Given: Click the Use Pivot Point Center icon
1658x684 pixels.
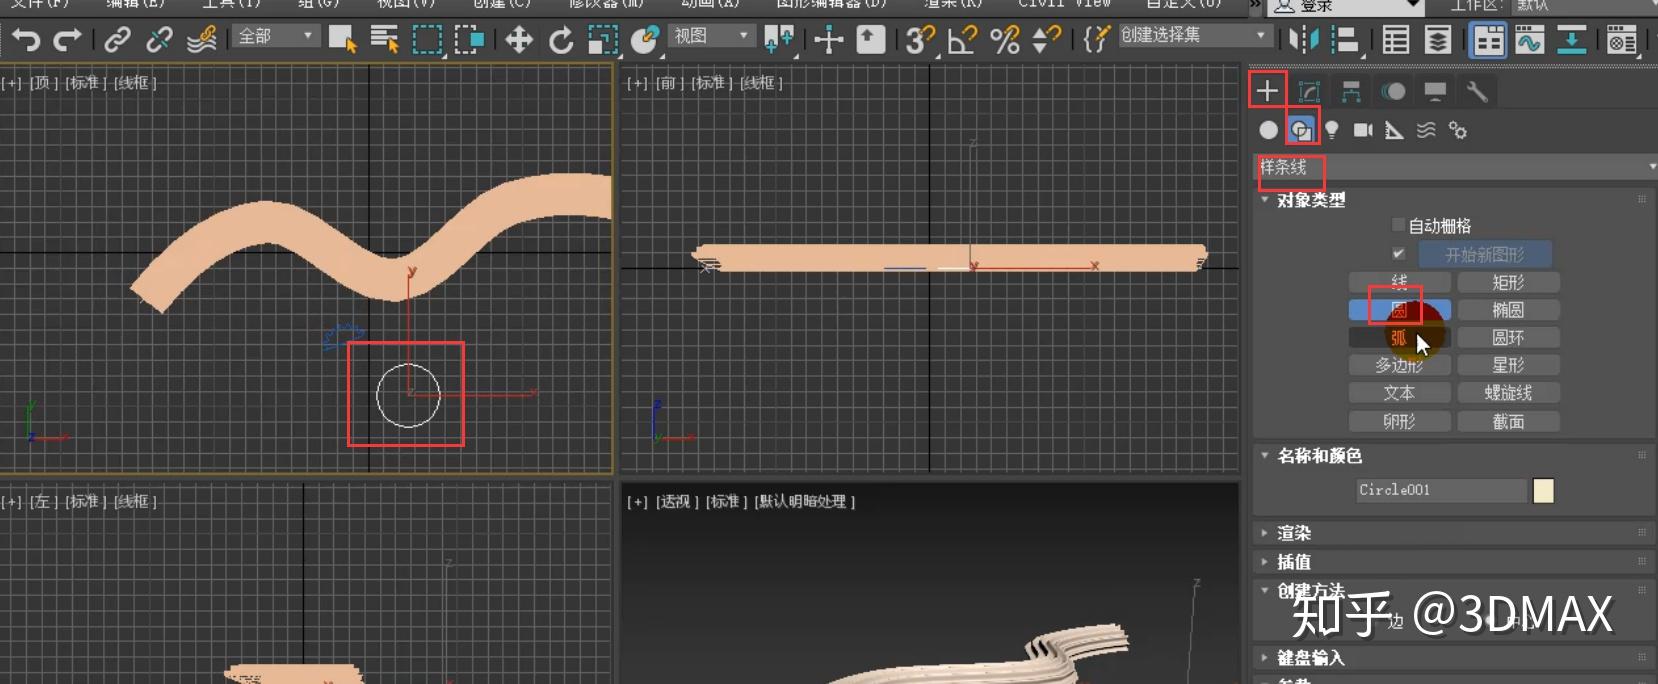Looking at the screenshot, I should click(x=779, y=40).
